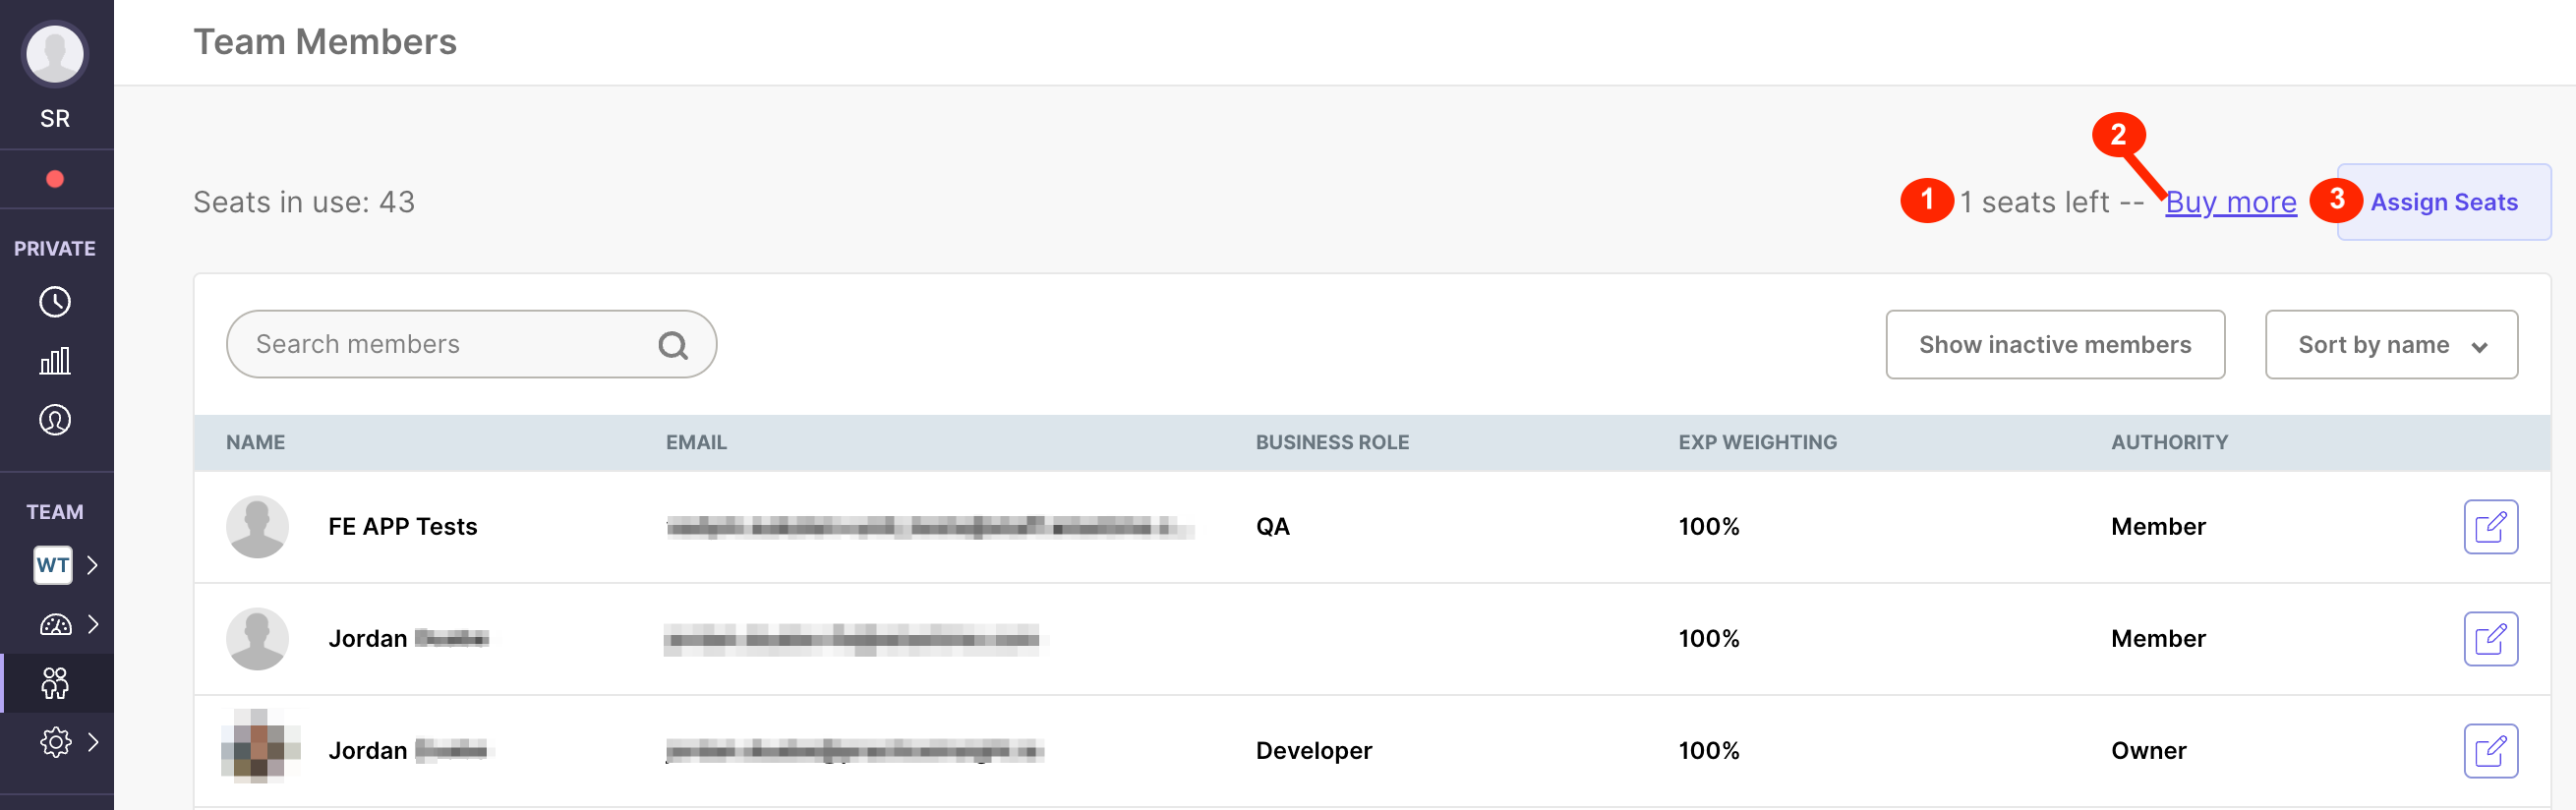The width and height of the screenshot is (2576, 810).
Task: Open the settings gear icon
Action: 55,742
